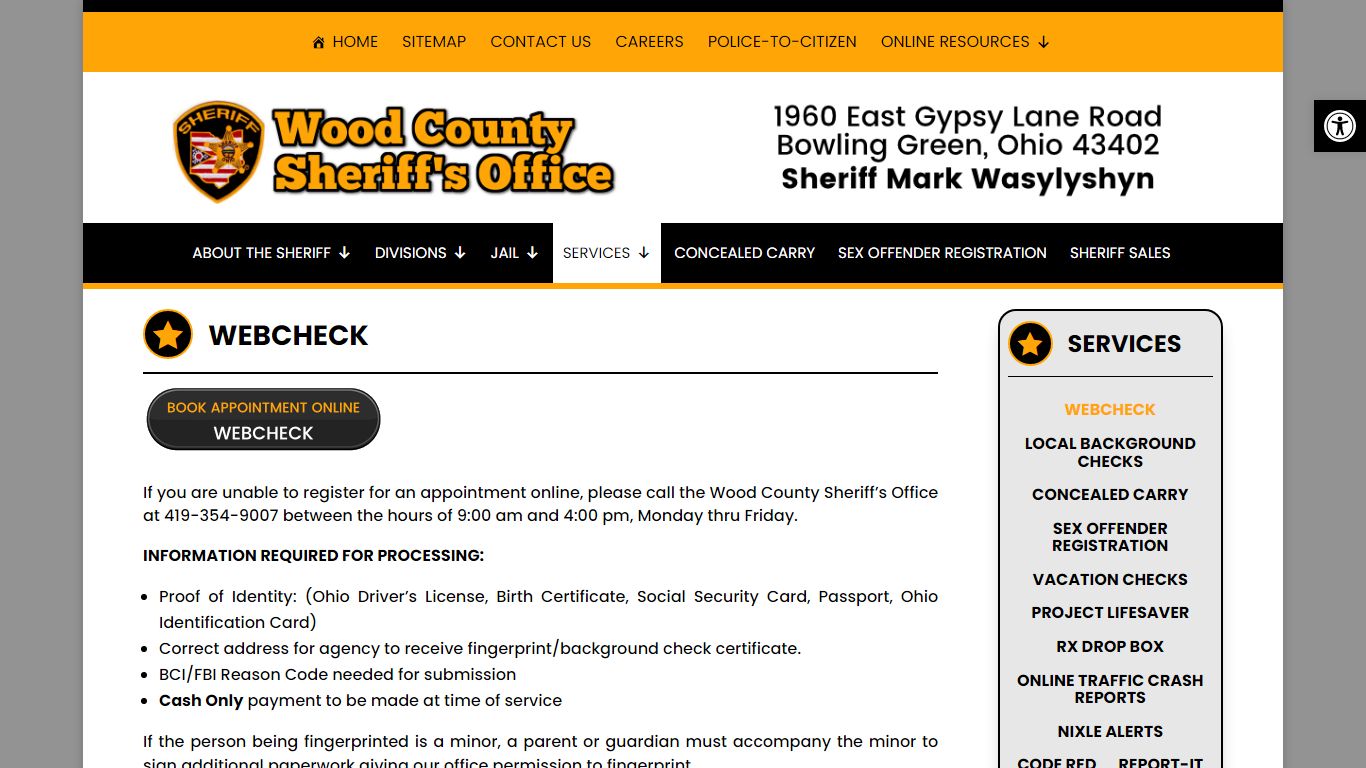This screenshot has height=768, width=1366.
Task: Expand the Divisions menu arrow
Action: (x=460, y=253)
